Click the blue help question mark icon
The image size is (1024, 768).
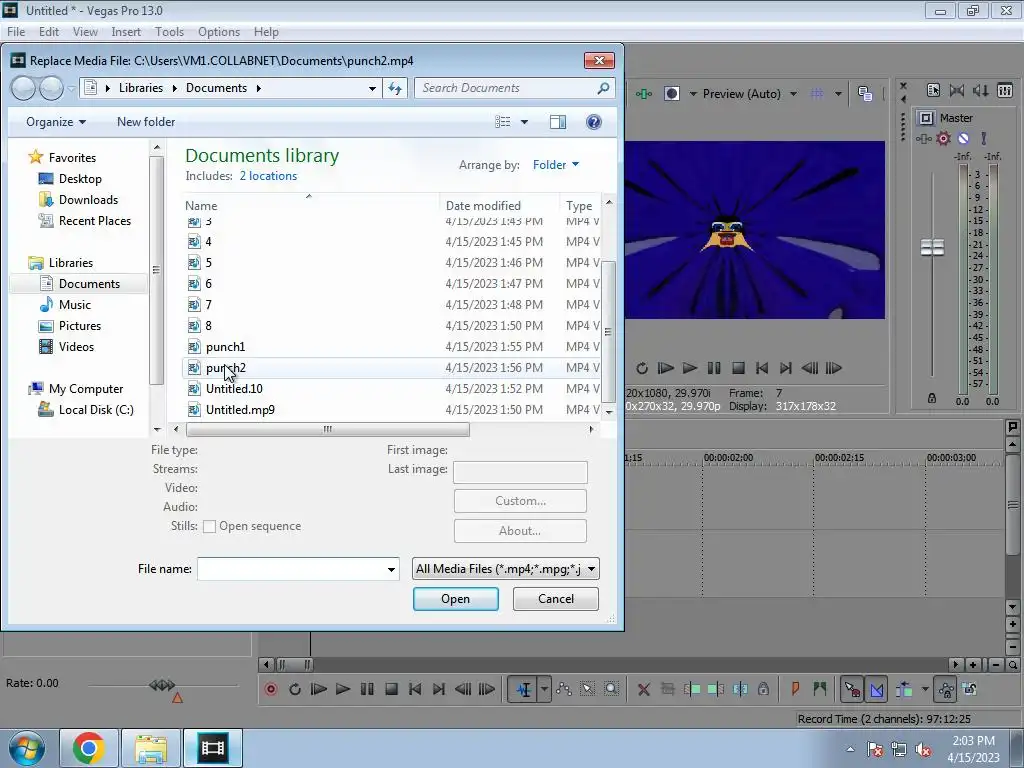pos(594,122)
